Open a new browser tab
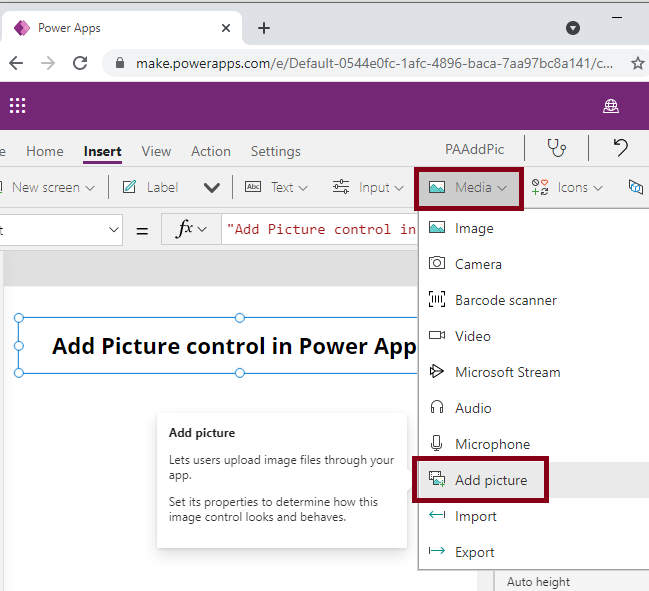Image resolution: width=649 pixels, height=591 pixels. click(x=264, y=28)
